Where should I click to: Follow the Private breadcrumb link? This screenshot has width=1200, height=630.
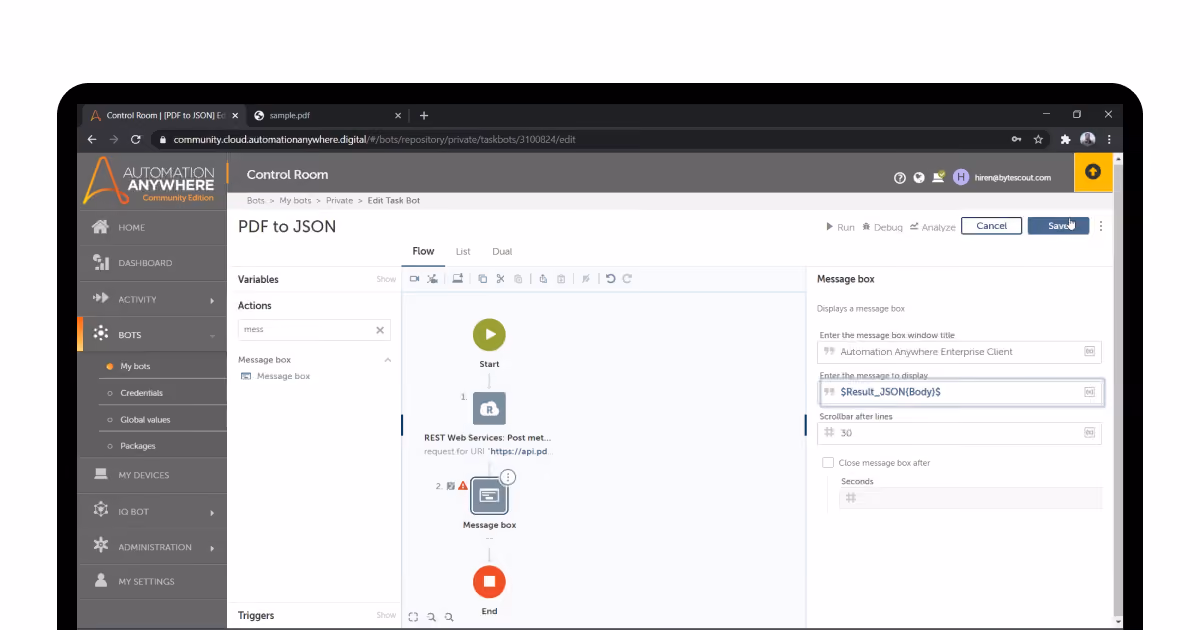tap(339, 201)
